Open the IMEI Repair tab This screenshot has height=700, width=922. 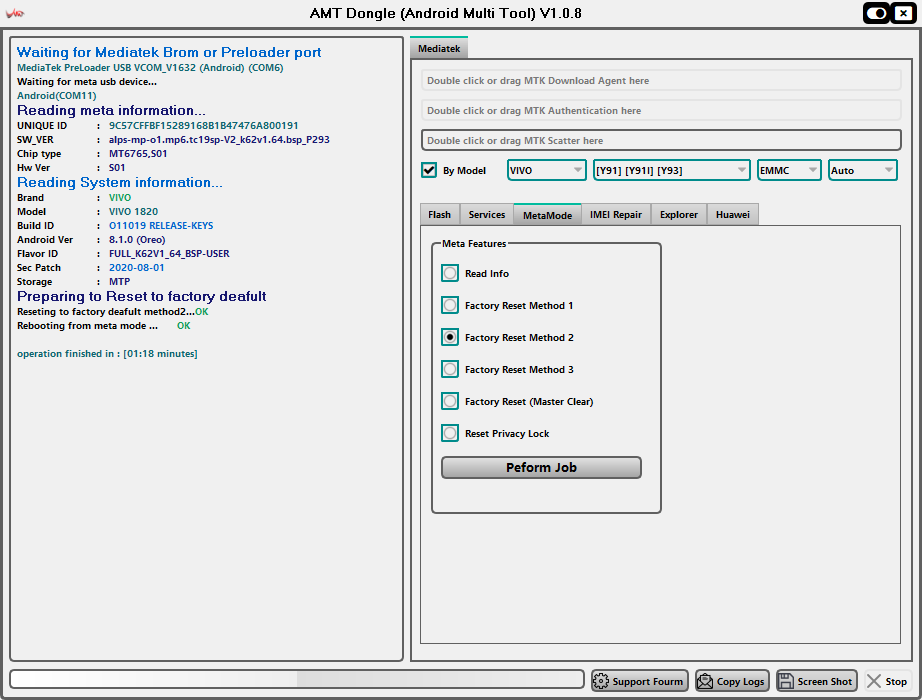point(616,215)
